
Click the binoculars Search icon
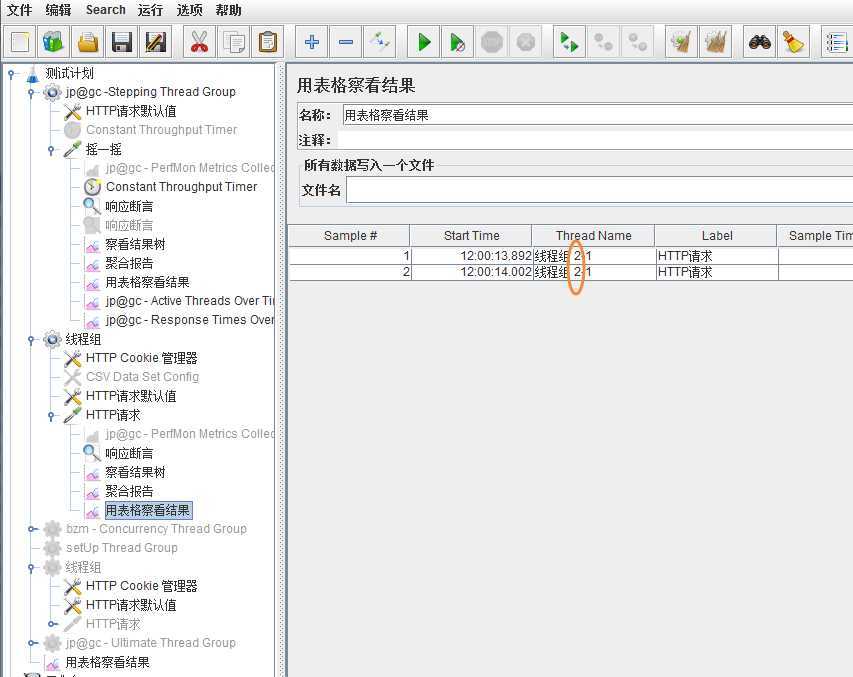[x=759, y=42]
